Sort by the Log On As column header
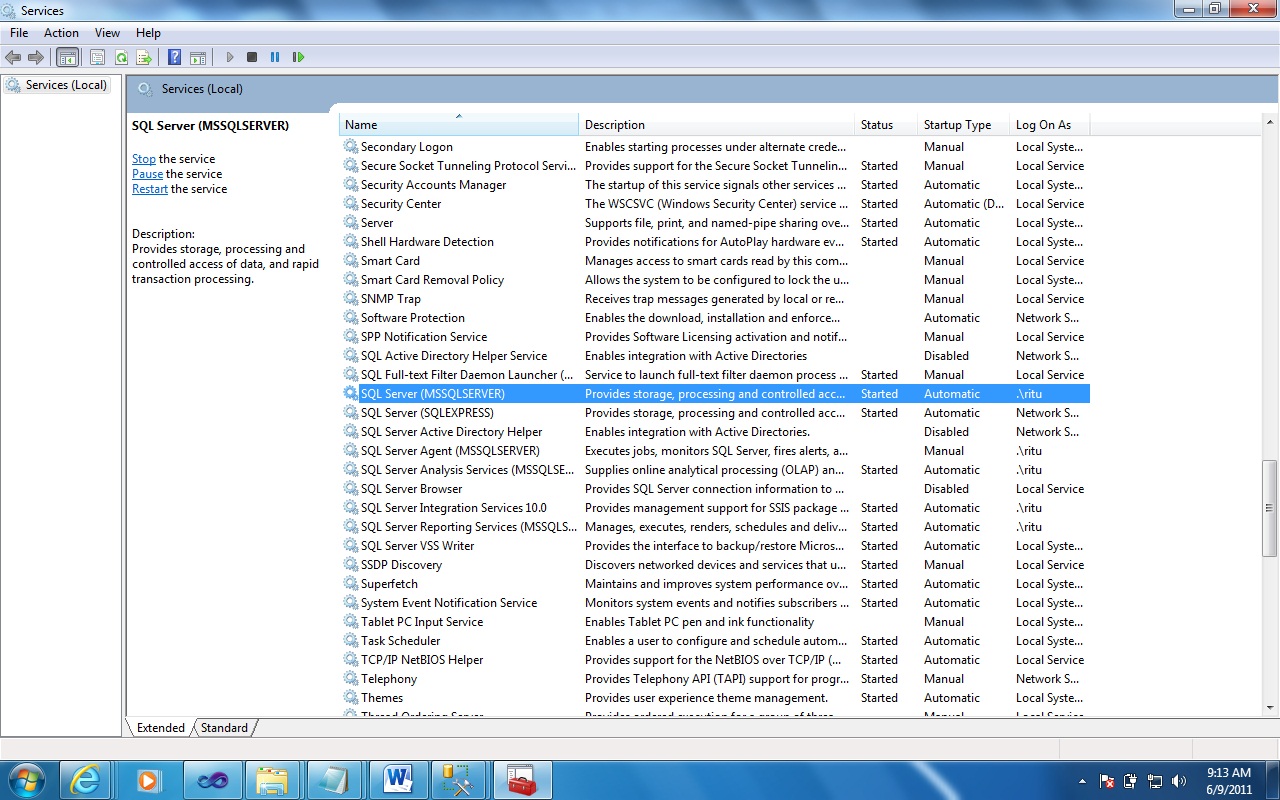Screen dimensions: 1280x800 (x=1049, y=125)
